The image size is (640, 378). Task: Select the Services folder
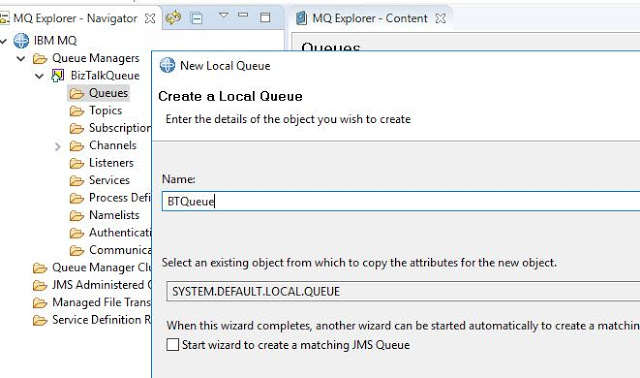(109, 180)
